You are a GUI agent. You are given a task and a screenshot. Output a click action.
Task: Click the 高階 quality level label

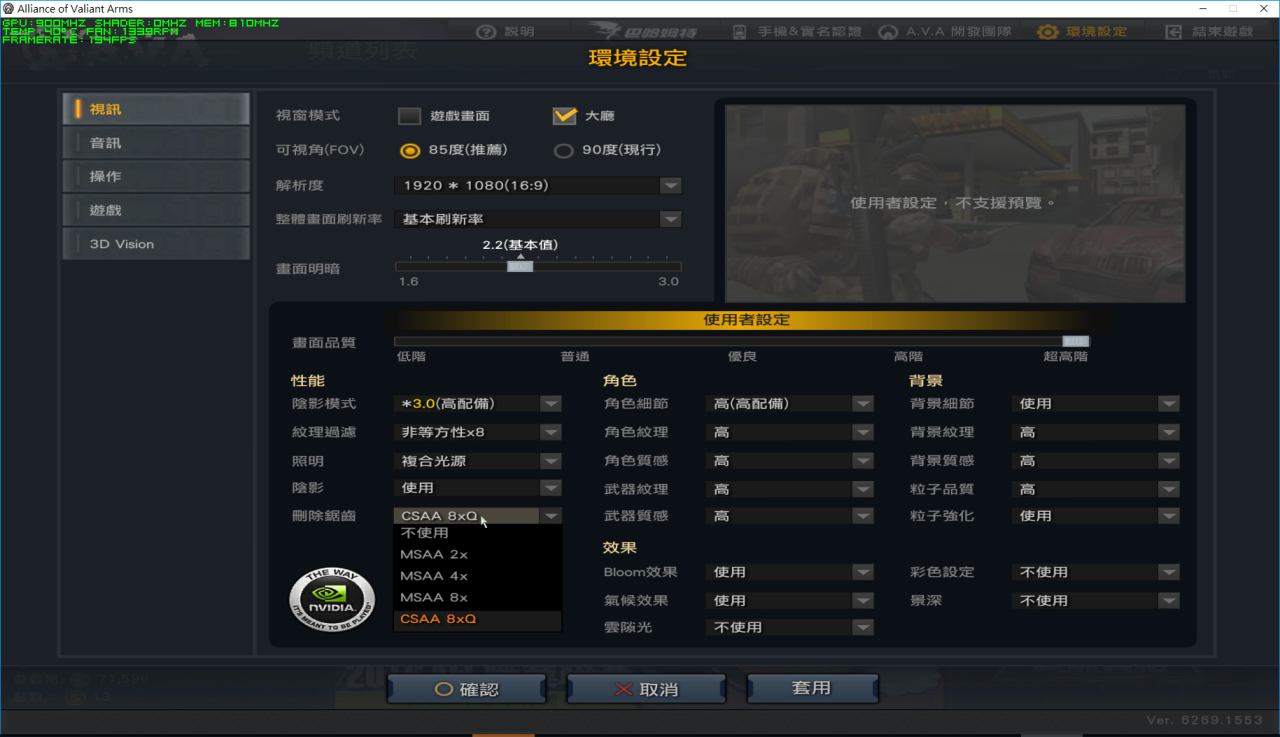908,357
